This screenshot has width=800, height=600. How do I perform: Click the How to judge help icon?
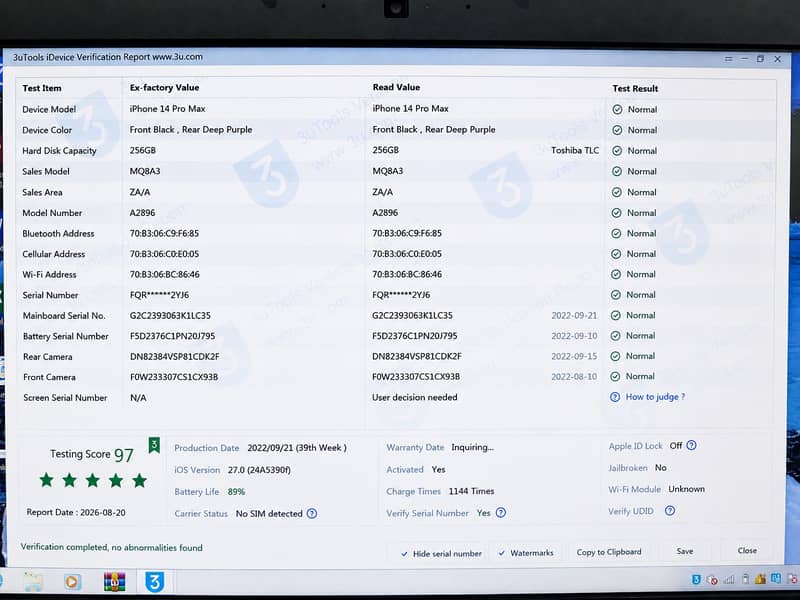pyautogui.click(x=615, y=397)
